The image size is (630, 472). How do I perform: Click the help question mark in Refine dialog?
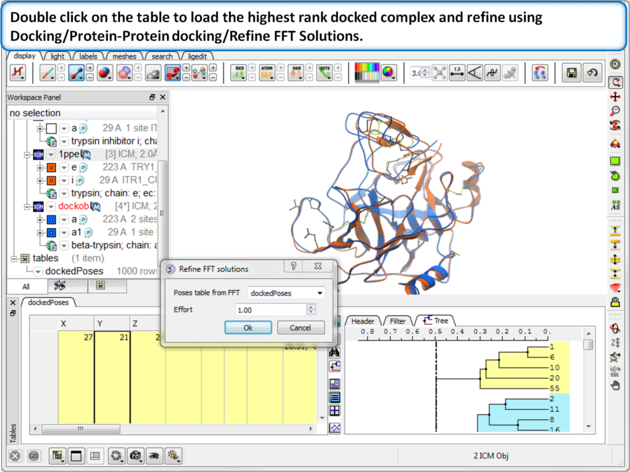(294, 268)
